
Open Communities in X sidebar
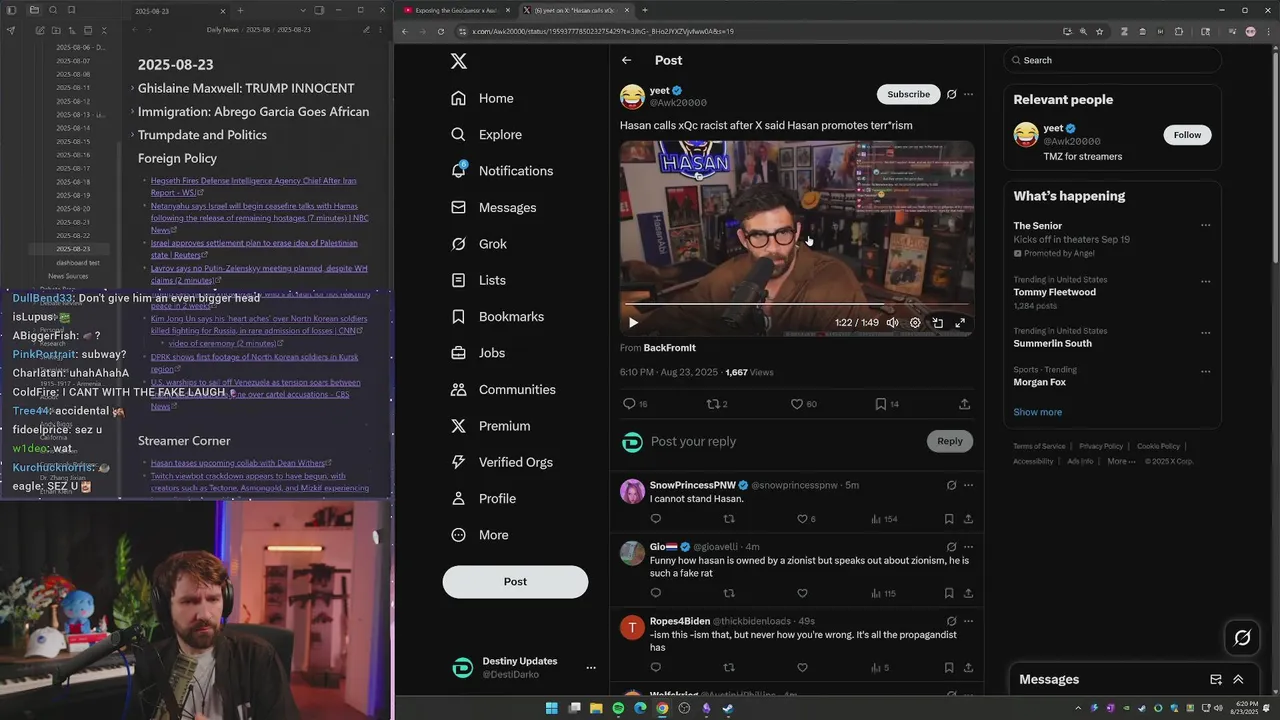point(503,389)
